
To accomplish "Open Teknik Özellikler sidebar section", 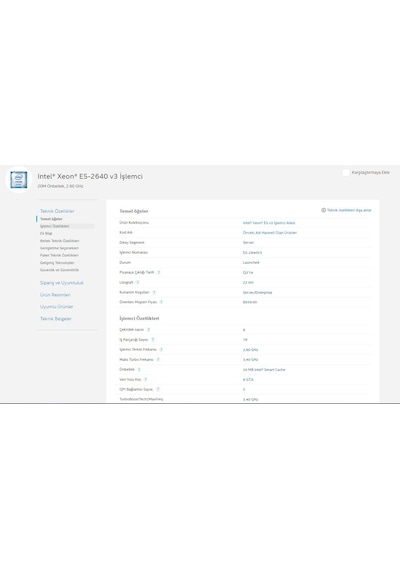I will pos(57,211).
